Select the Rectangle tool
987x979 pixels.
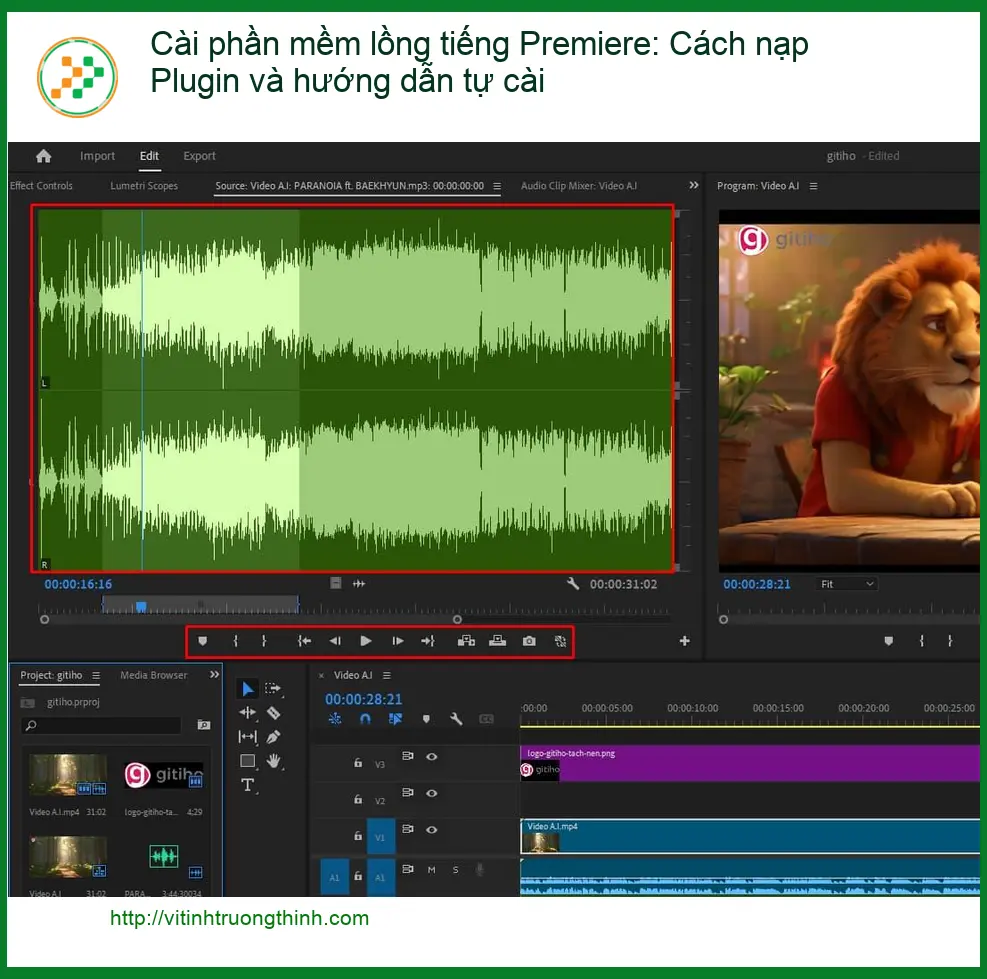pos(248,761)
